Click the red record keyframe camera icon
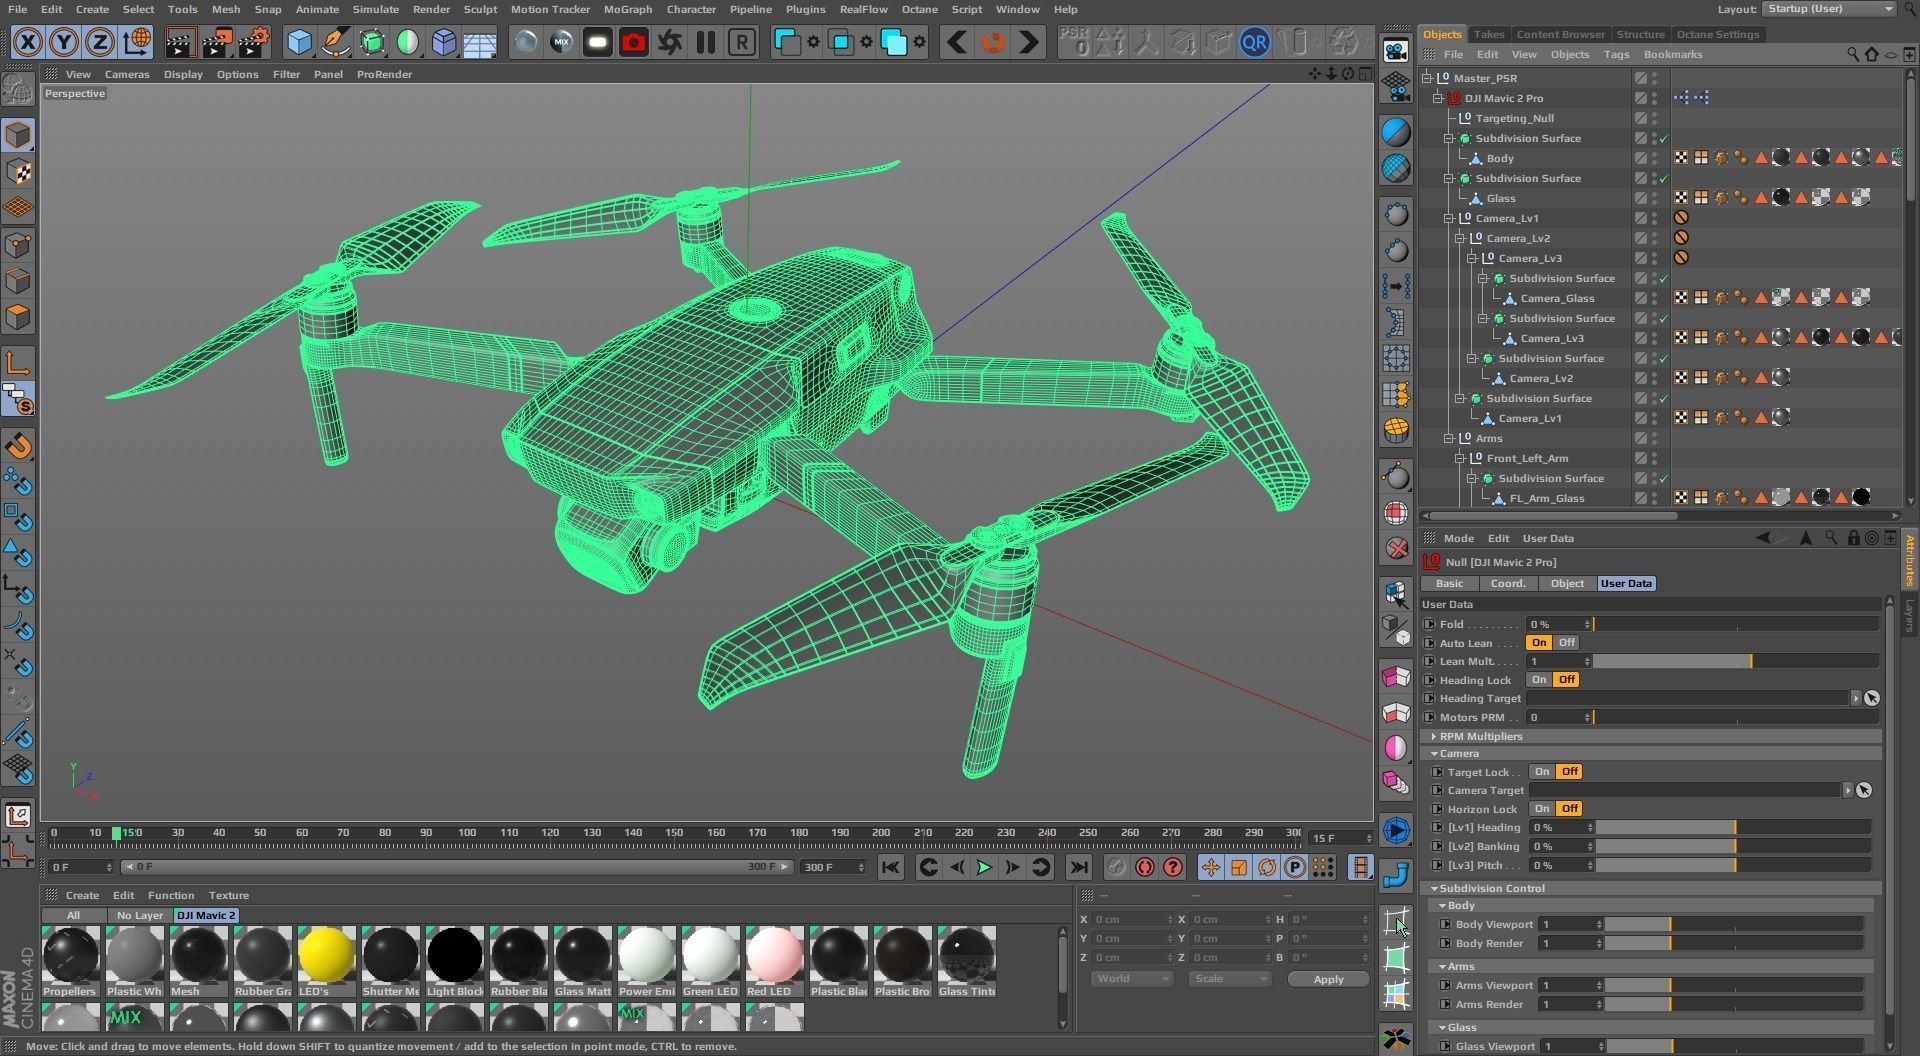This screenshot has height=1056, width=1920. click(633, 42)
